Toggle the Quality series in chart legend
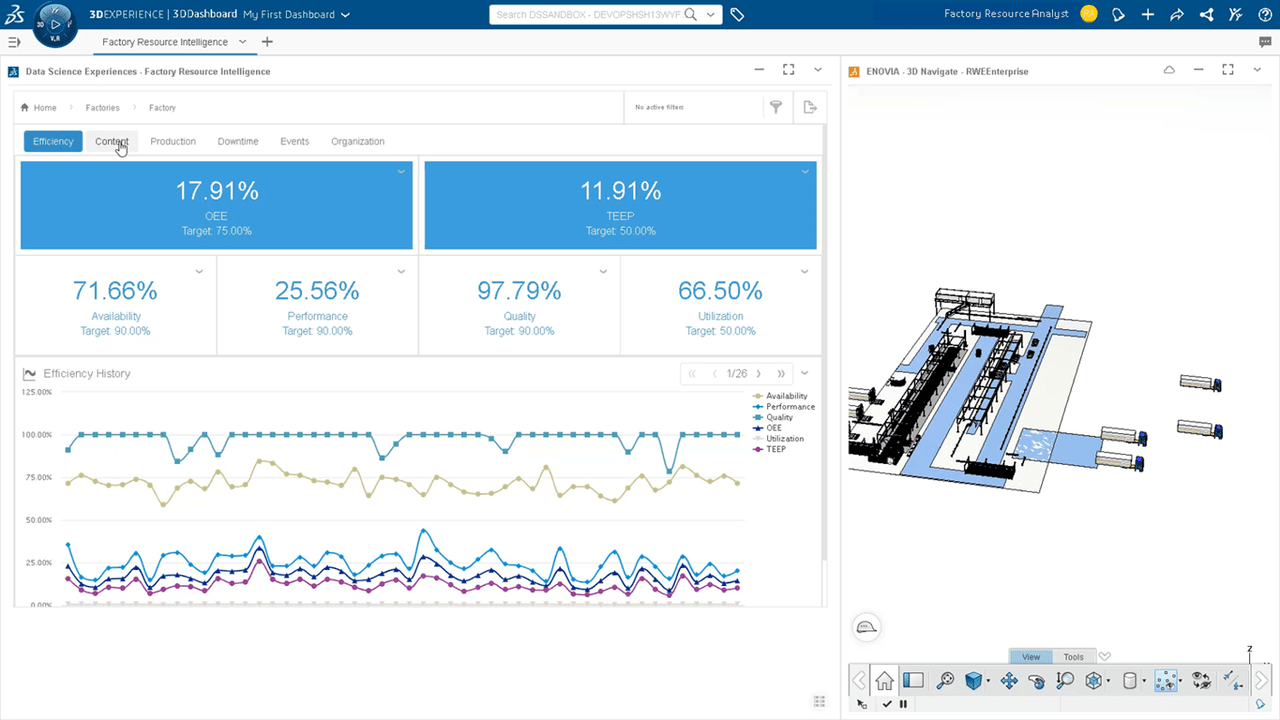The height and width of the screenshot is (720, 1280). (779, 418)
